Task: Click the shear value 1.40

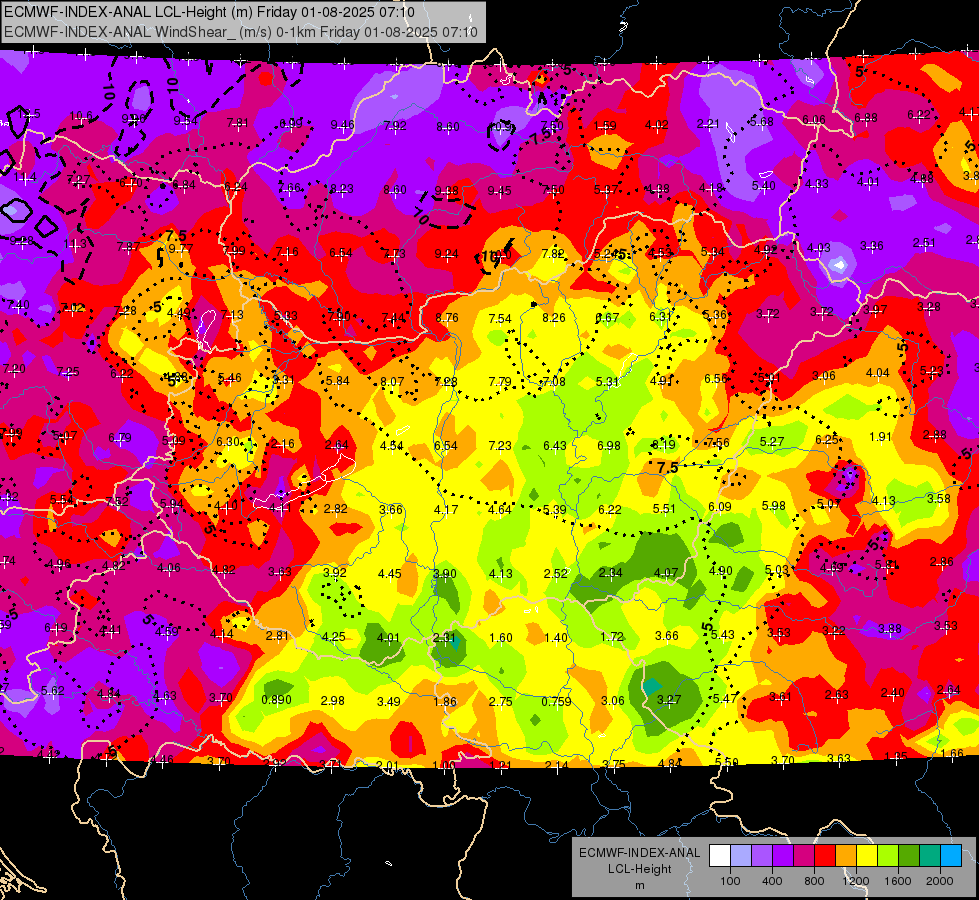Action: click(556, 638)
